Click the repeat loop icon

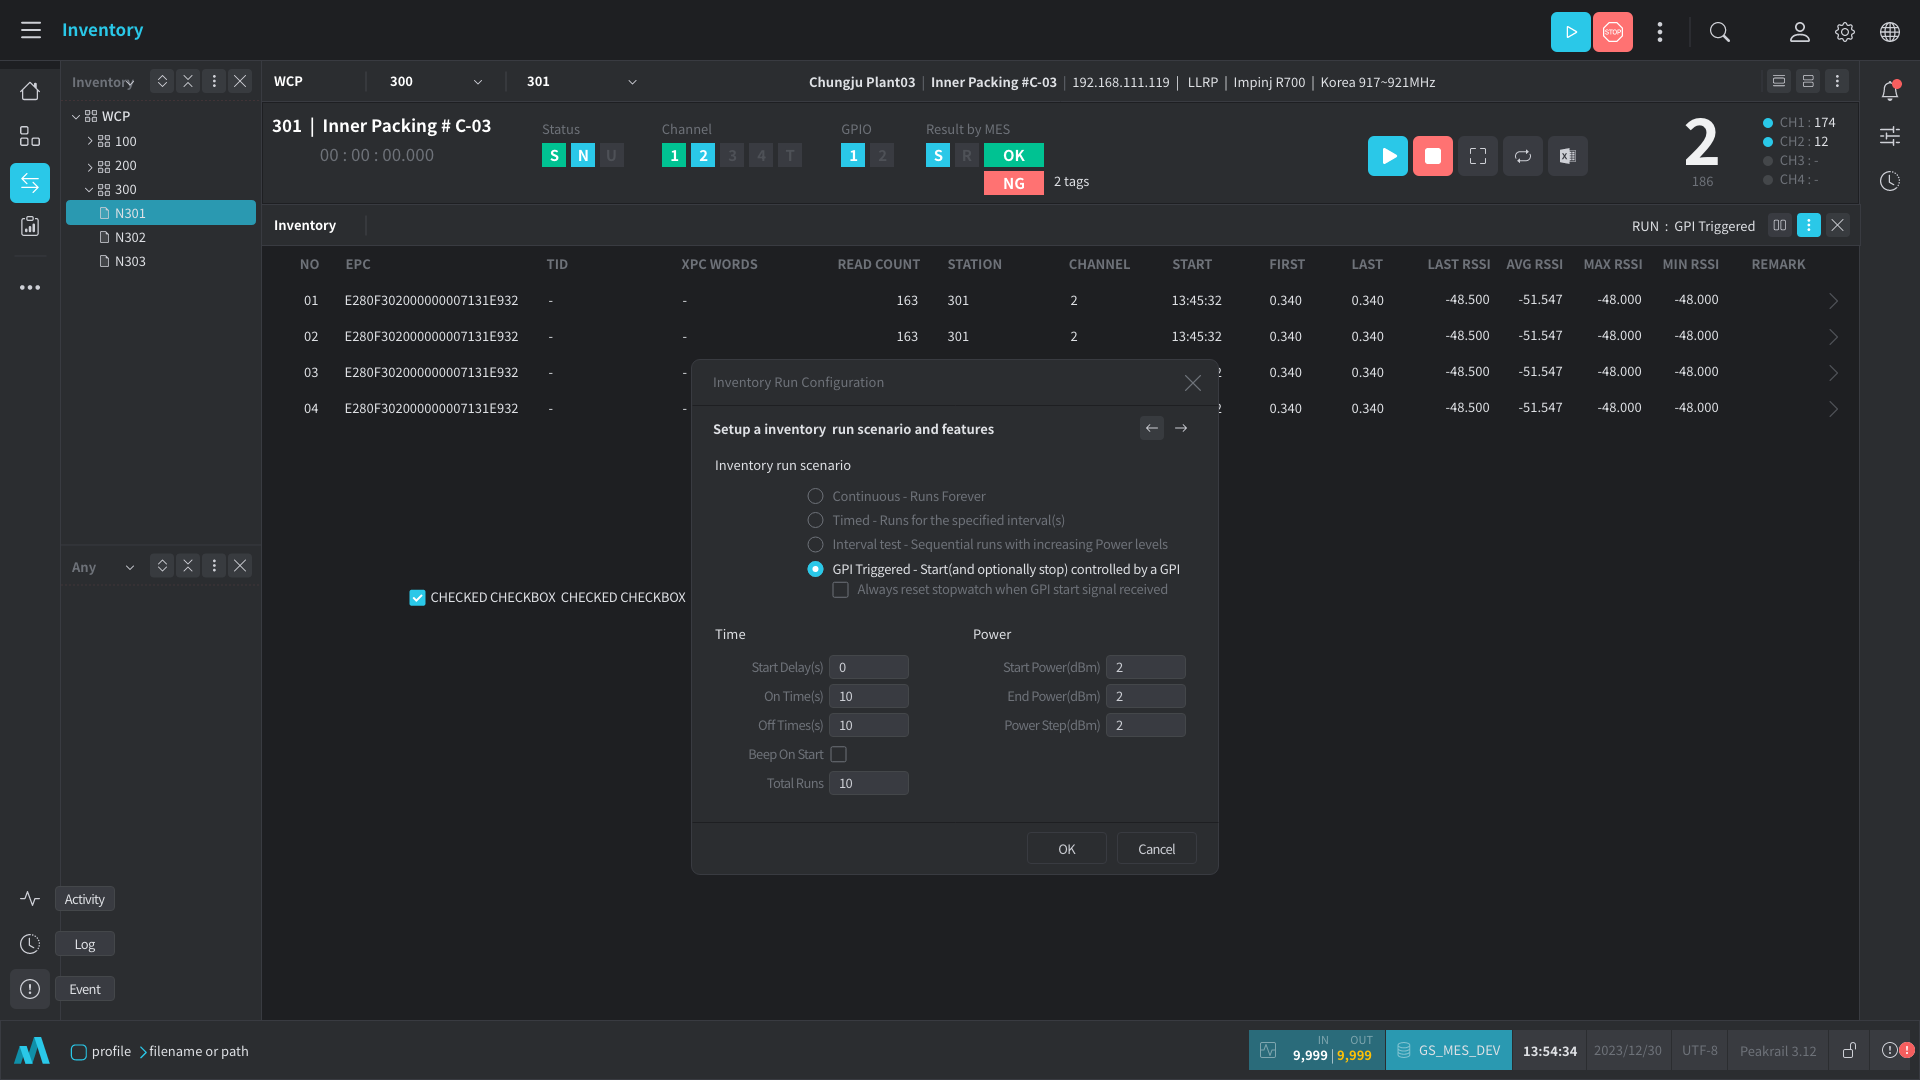[1522, 156]
